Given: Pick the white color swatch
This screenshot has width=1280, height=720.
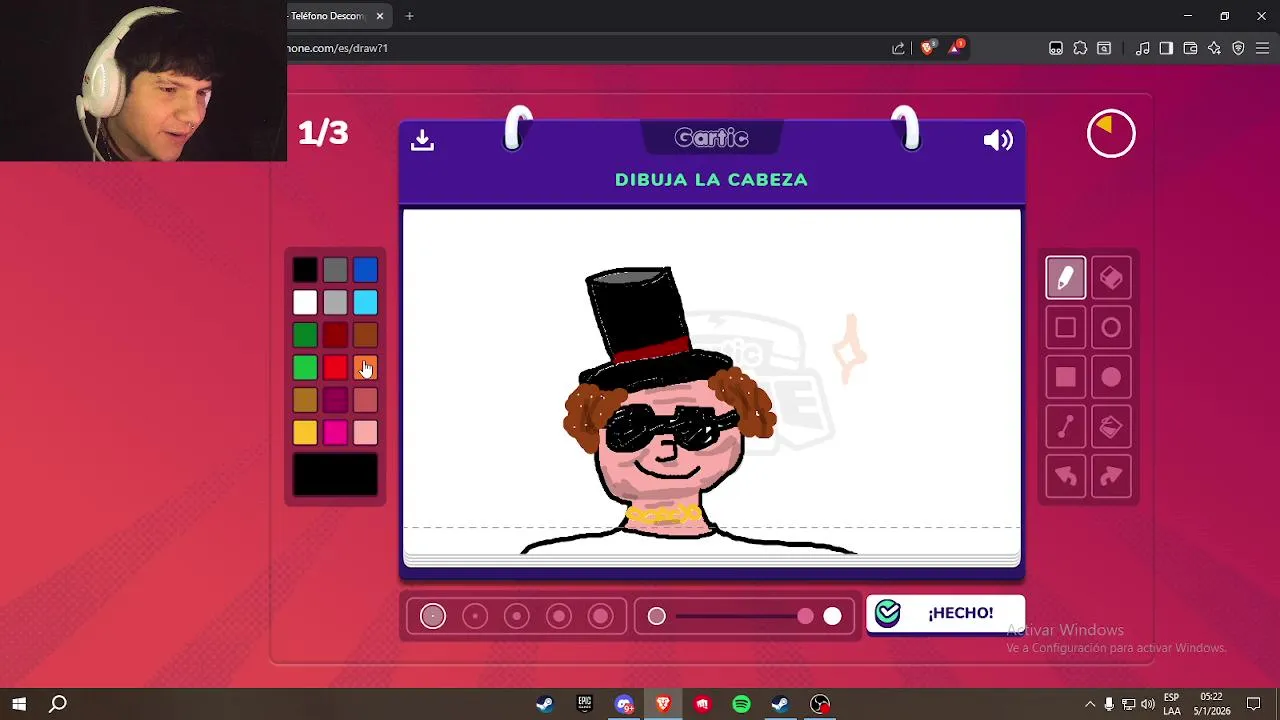Looking at the screenshot, I should click(x=305, y=302).
